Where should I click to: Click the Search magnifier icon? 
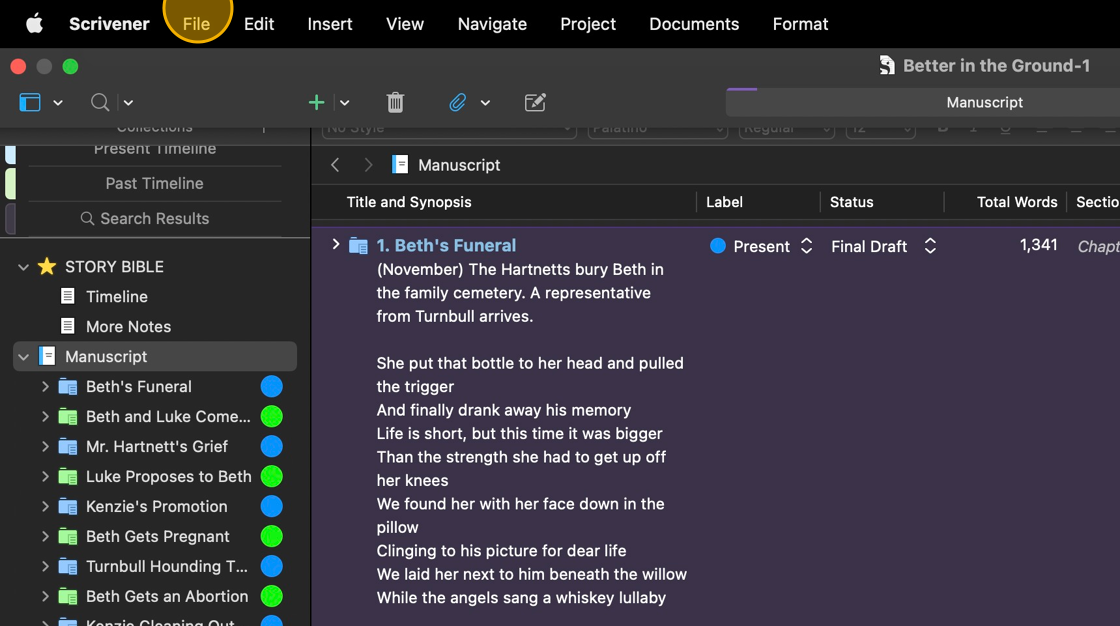[x=100, y=102]
